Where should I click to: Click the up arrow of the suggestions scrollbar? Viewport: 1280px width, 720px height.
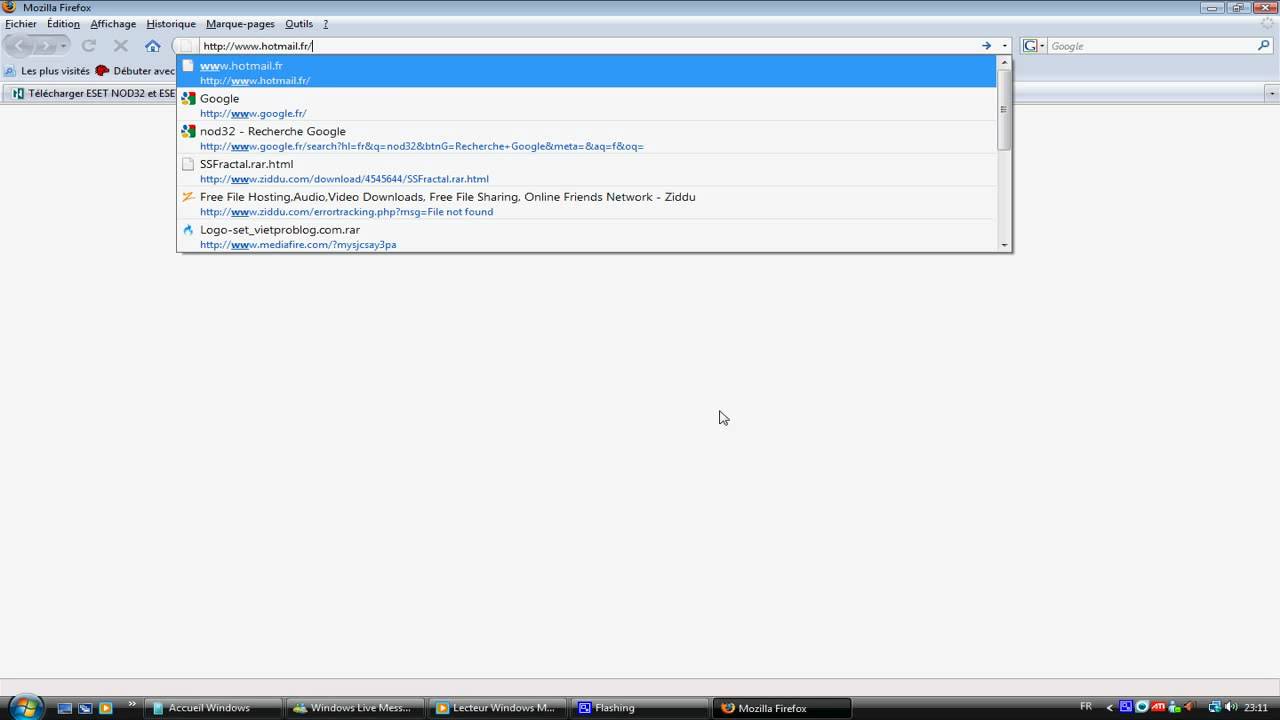(1004, 62)
